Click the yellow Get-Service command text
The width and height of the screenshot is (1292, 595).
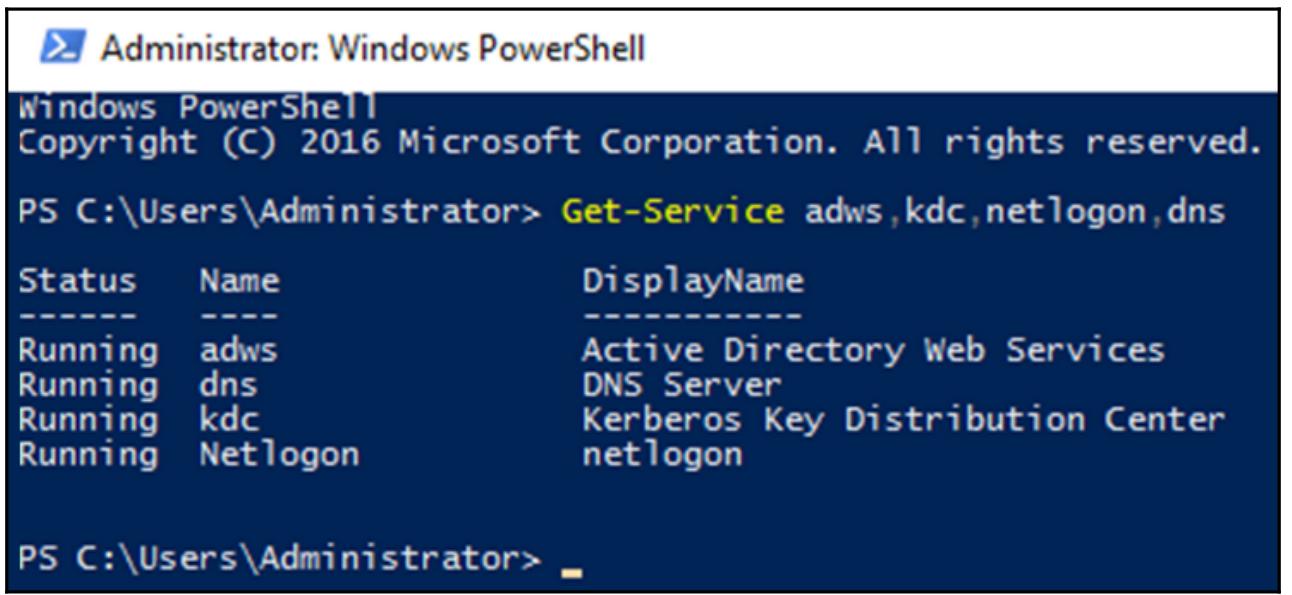coord(672,212)
